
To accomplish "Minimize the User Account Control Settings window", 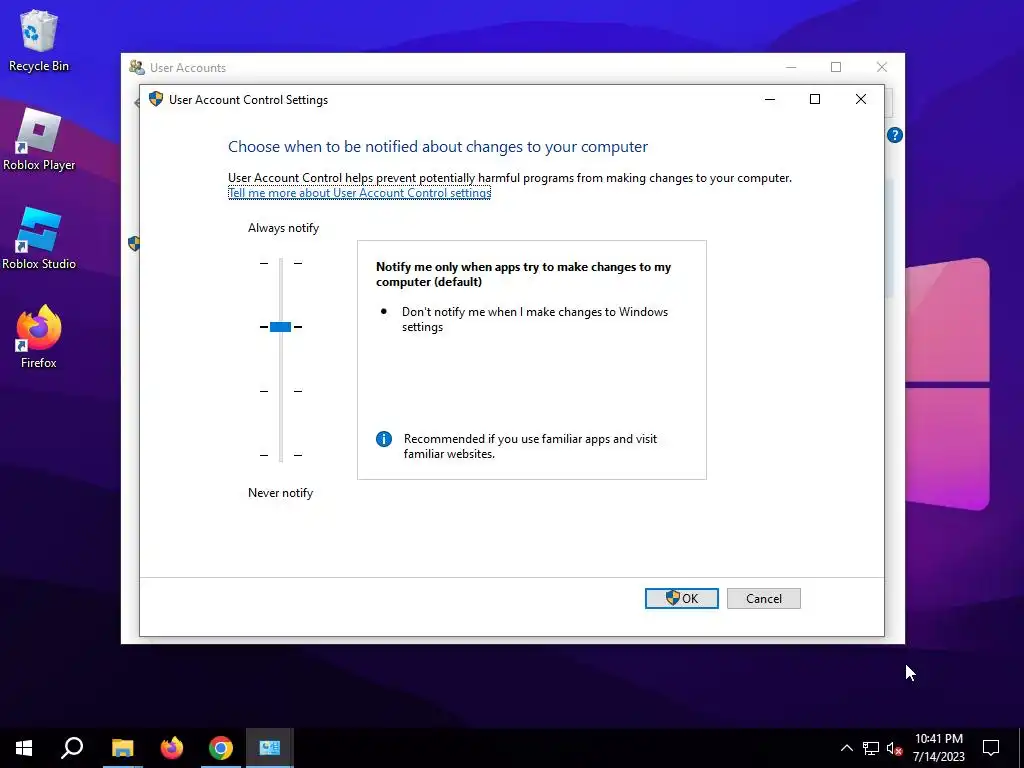I will pos(770,99).
